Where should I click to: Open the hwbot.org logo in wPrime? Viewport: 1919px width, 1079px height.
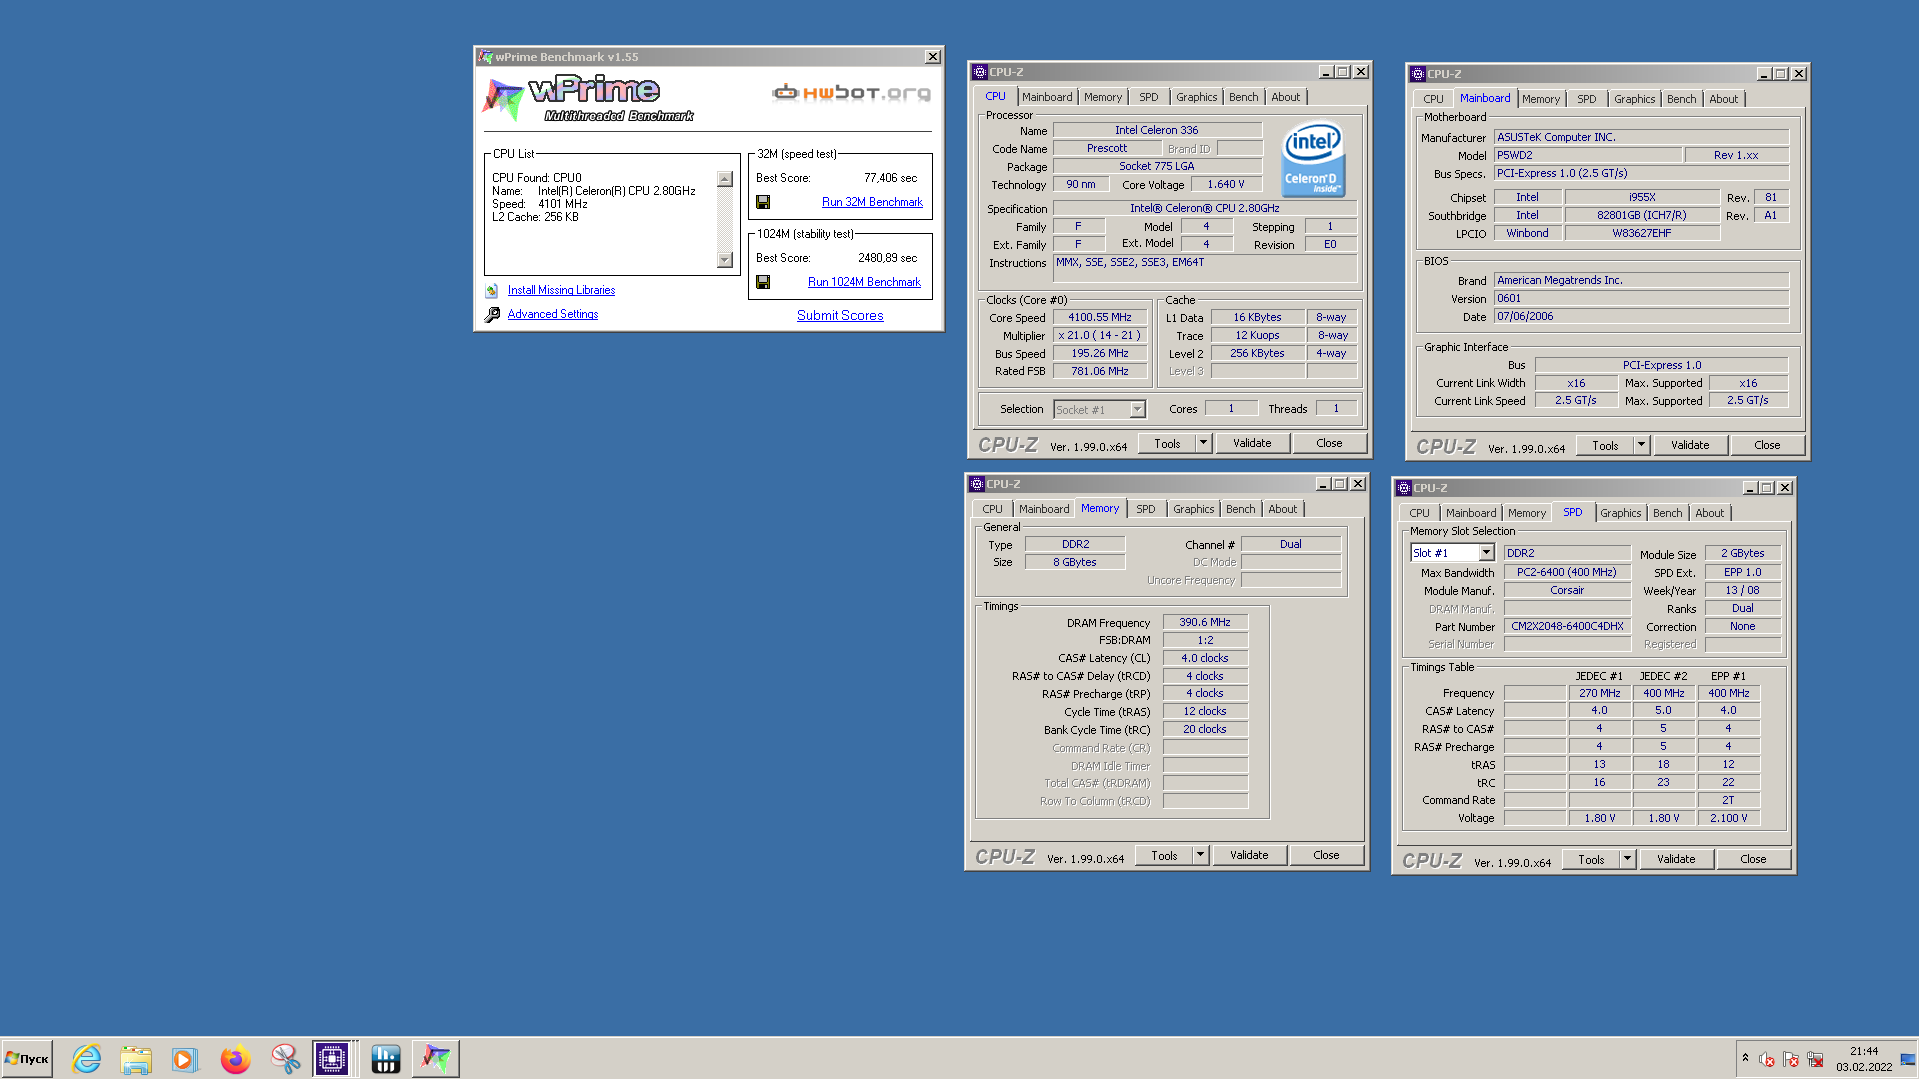click(x=851, y=93)
